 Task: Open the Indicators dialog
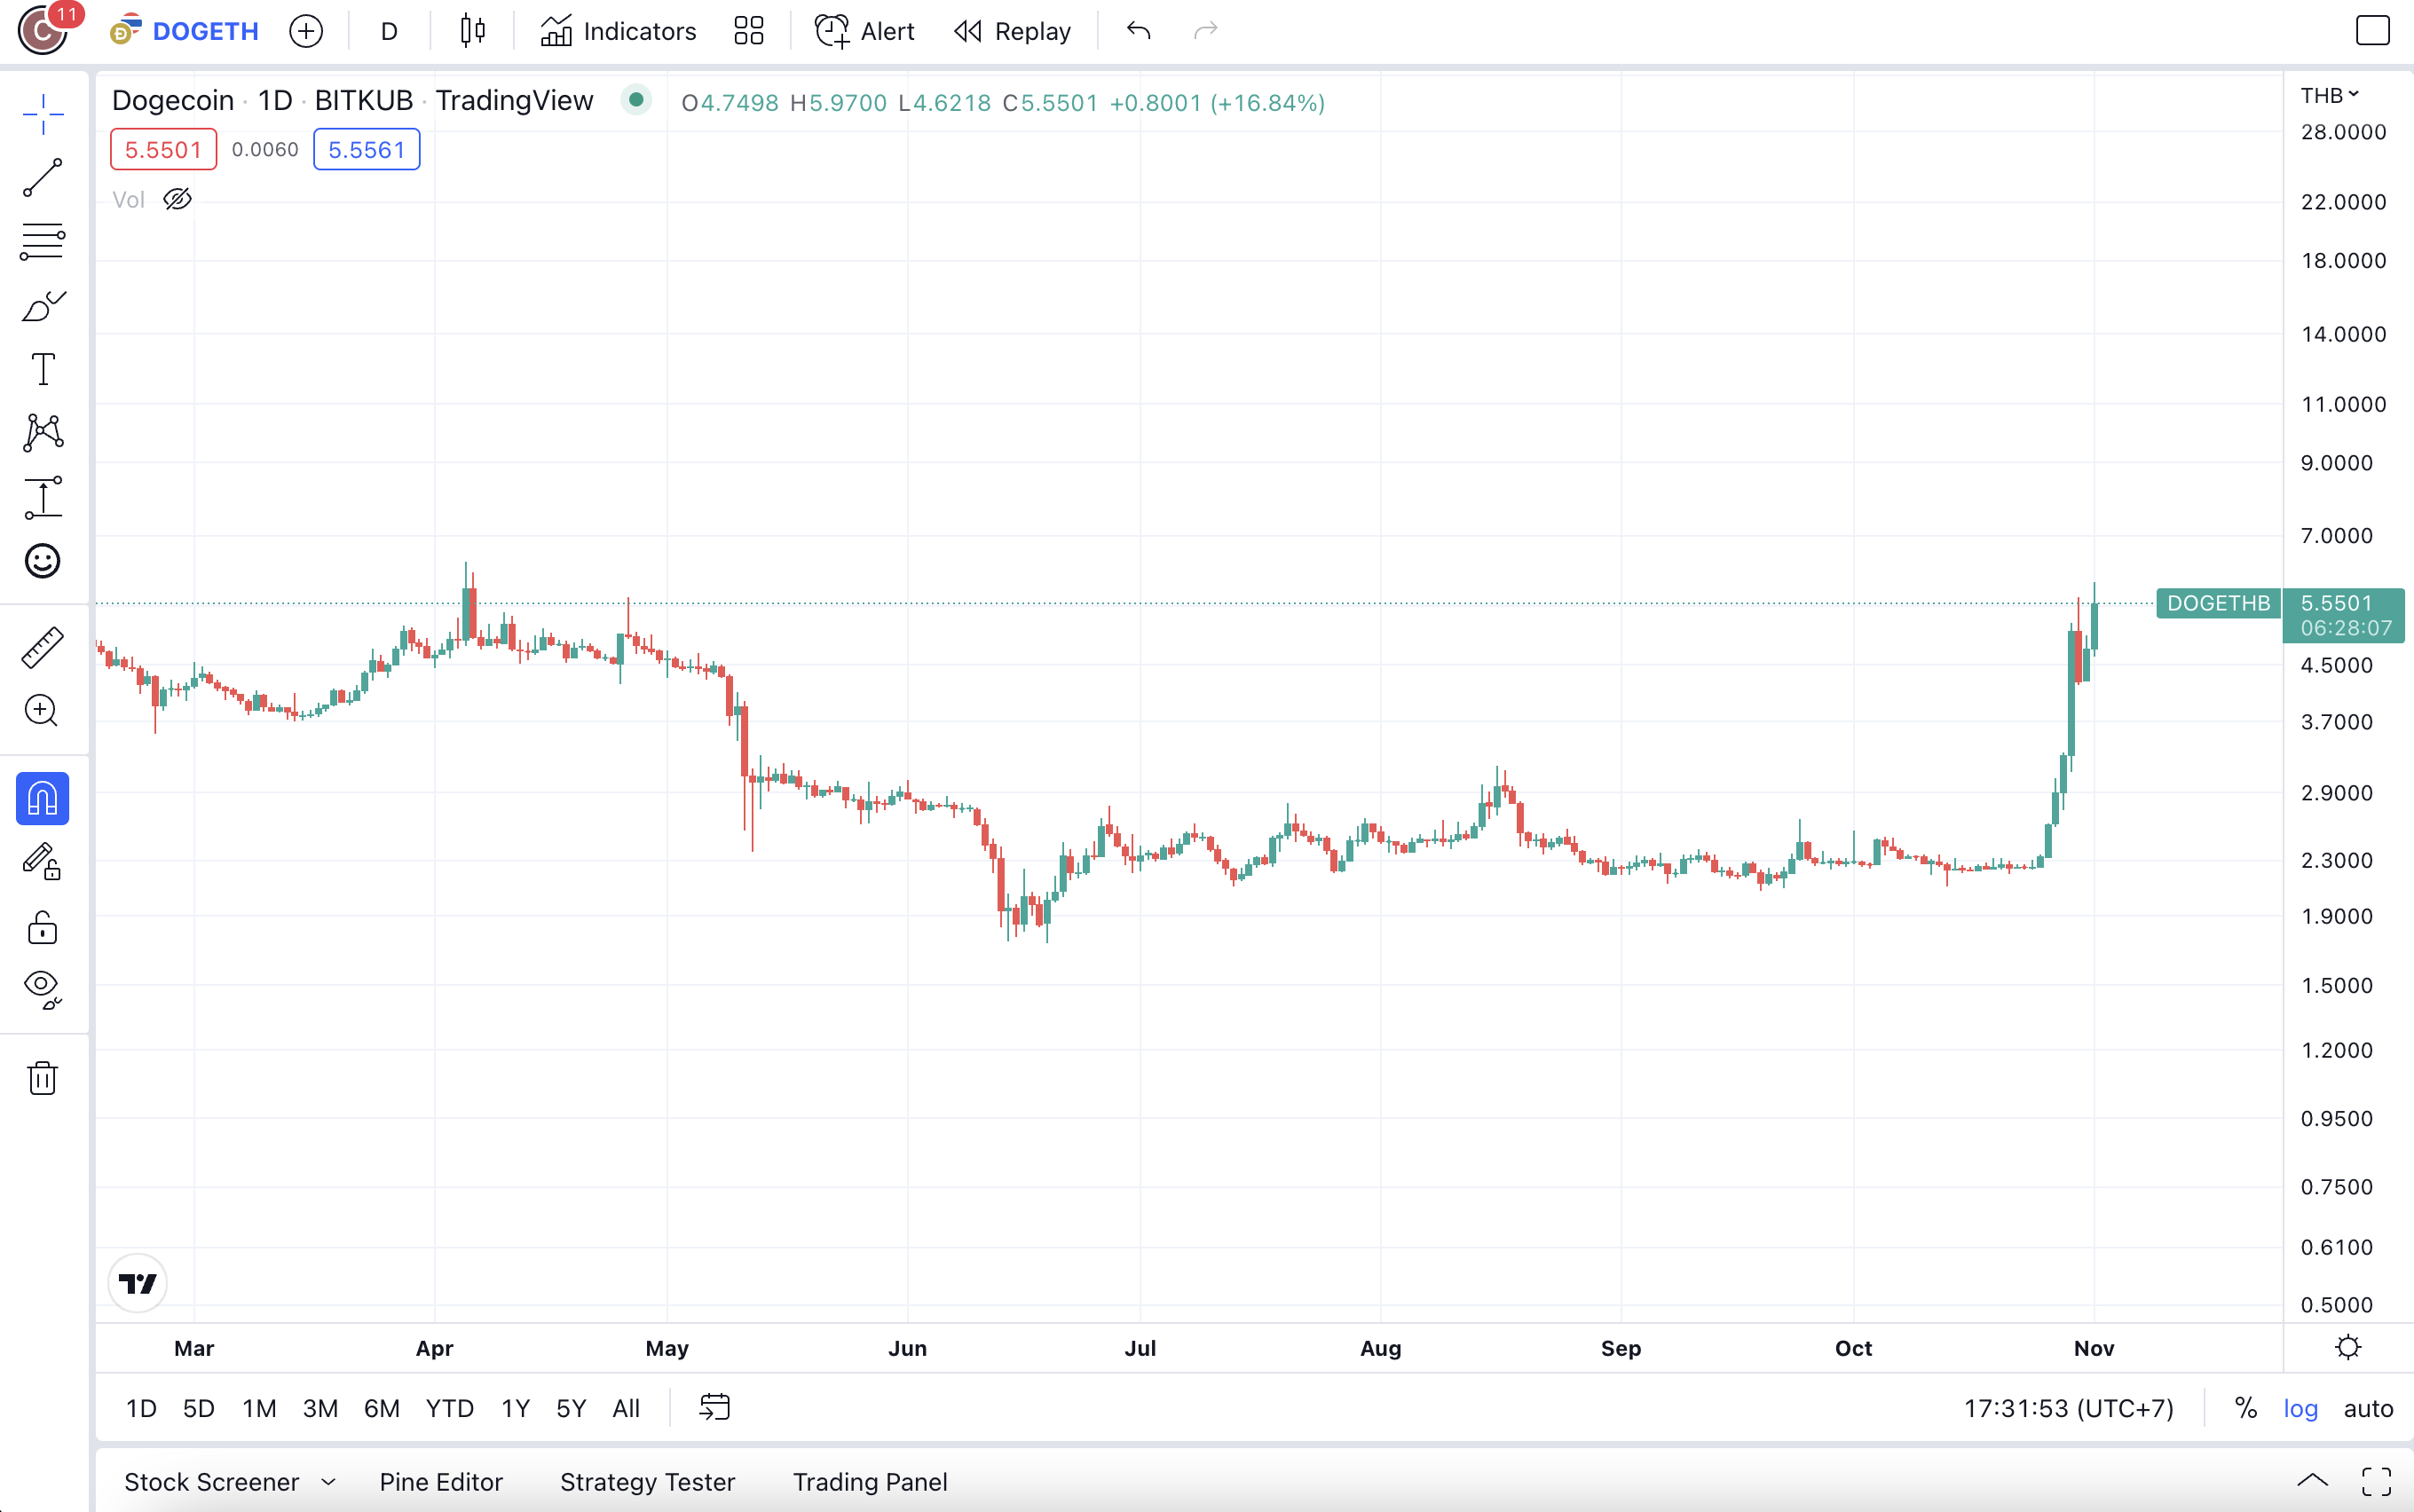click(618, 31)
